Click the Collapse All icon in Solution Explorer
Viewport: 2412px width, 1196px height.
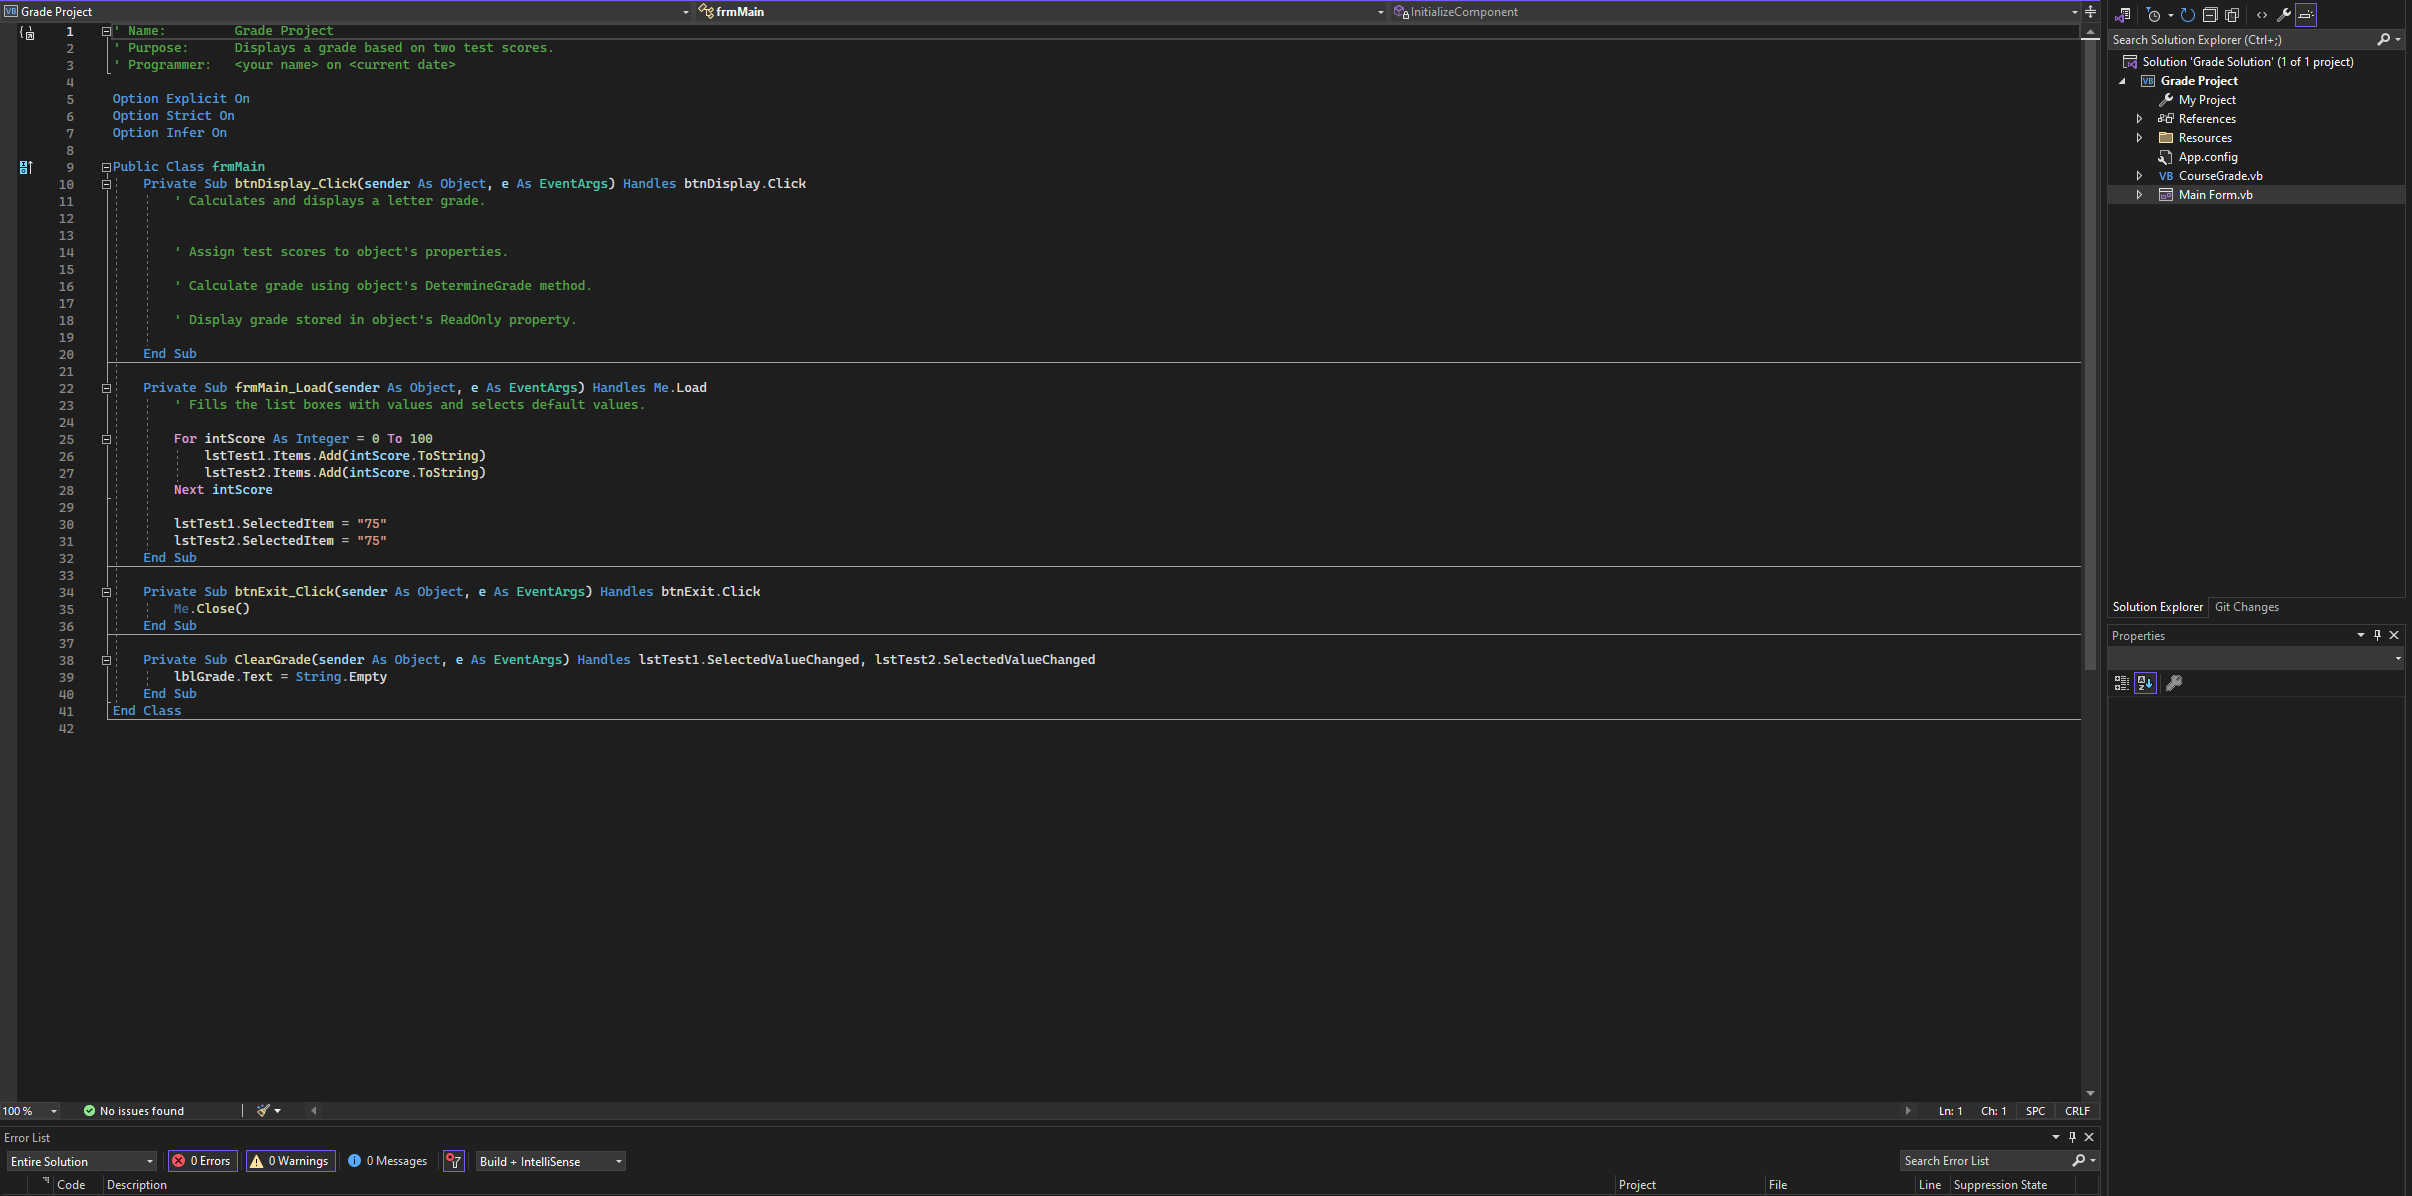[x=2210, y=14]
